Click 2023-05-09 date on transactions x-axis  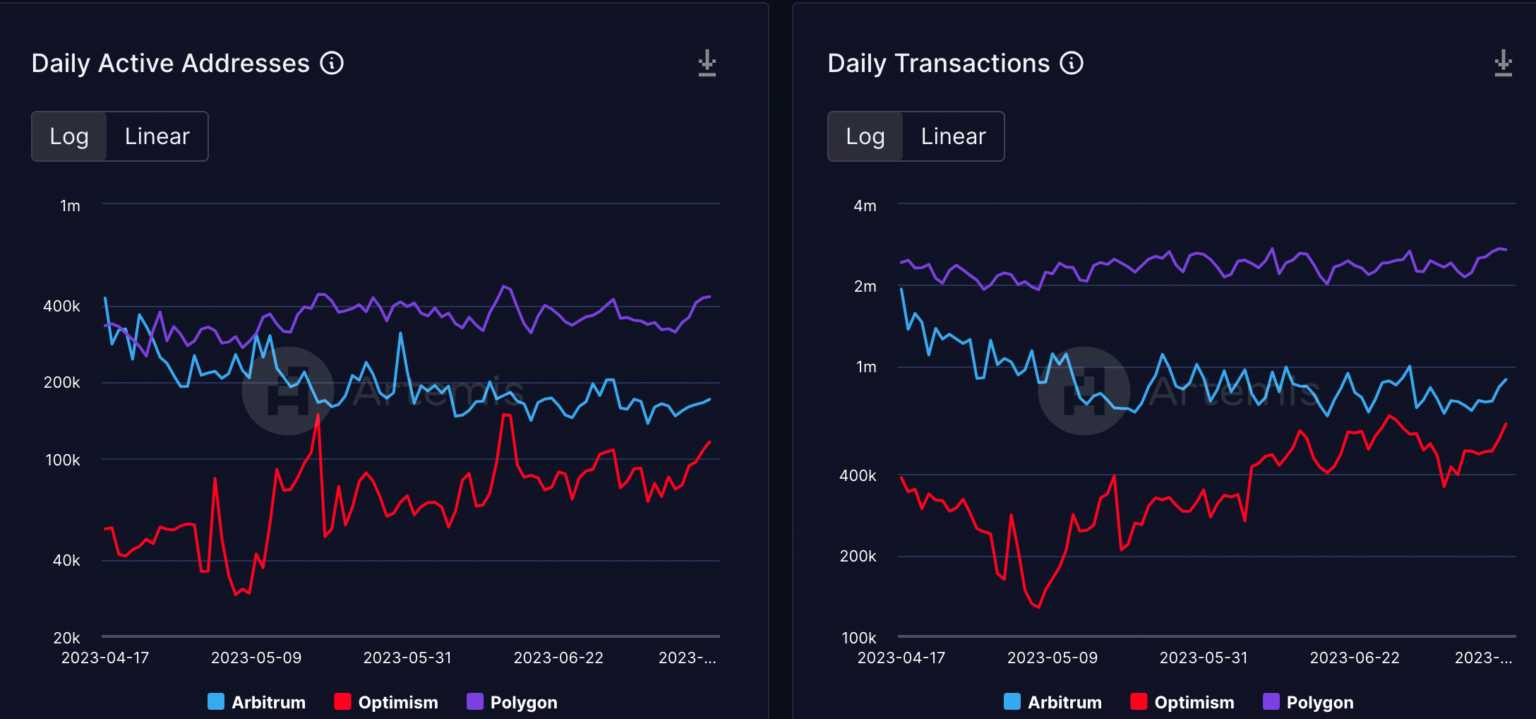tap(1052, 658)
